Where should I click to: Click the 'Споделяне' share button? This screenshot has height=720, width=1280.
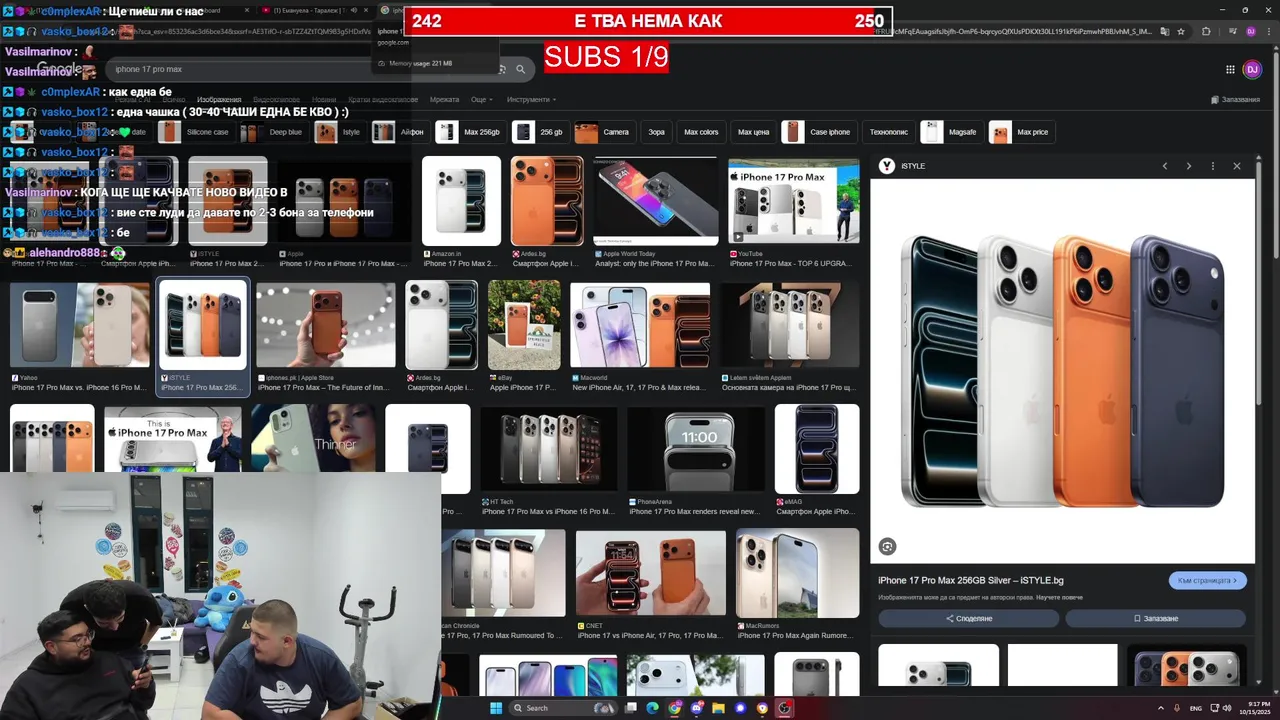[969, 618]
